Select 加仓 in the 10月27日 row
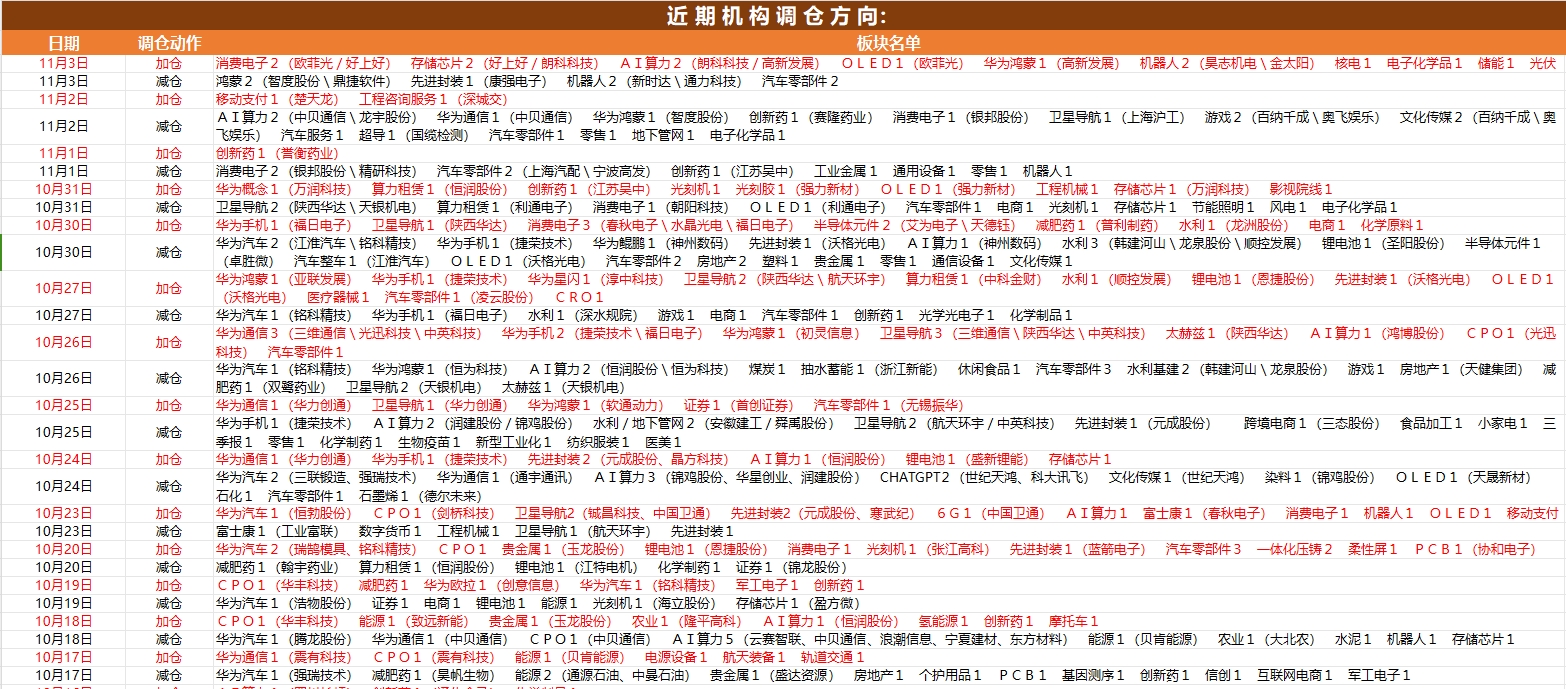 (x=169, y=288)
